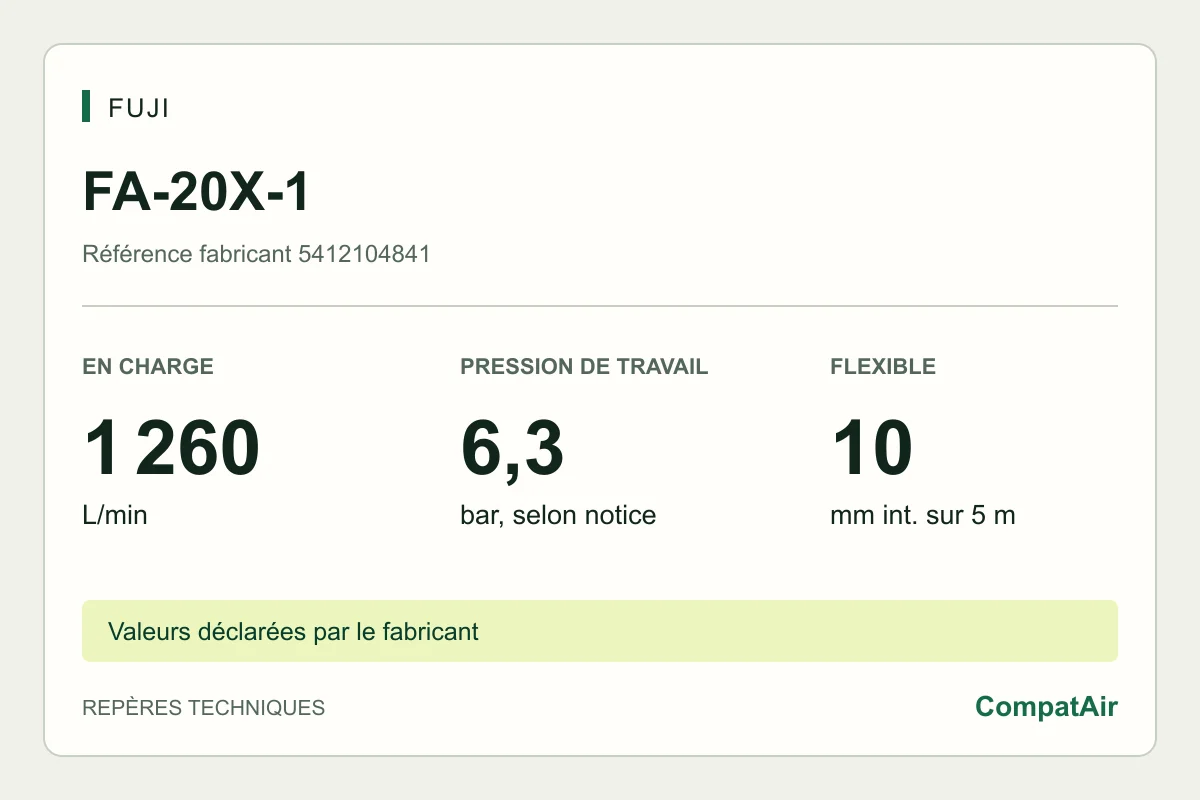Click the EN CHARGE heading
This screenshot has width=1200, height=800.
(148, 366)
